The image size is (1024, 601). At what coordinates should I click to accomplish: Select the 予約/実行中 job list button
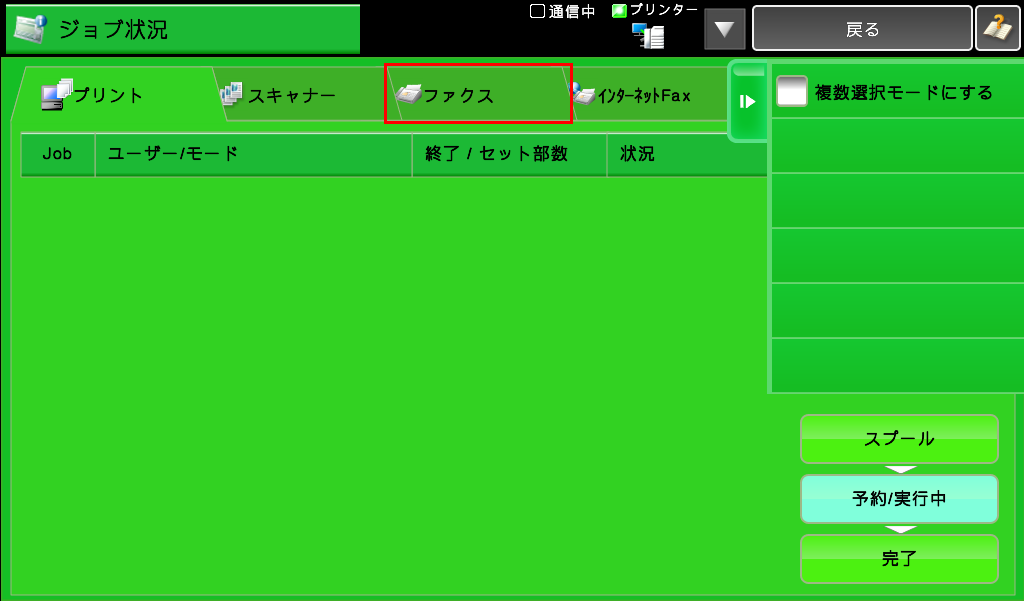coord(899,499)
